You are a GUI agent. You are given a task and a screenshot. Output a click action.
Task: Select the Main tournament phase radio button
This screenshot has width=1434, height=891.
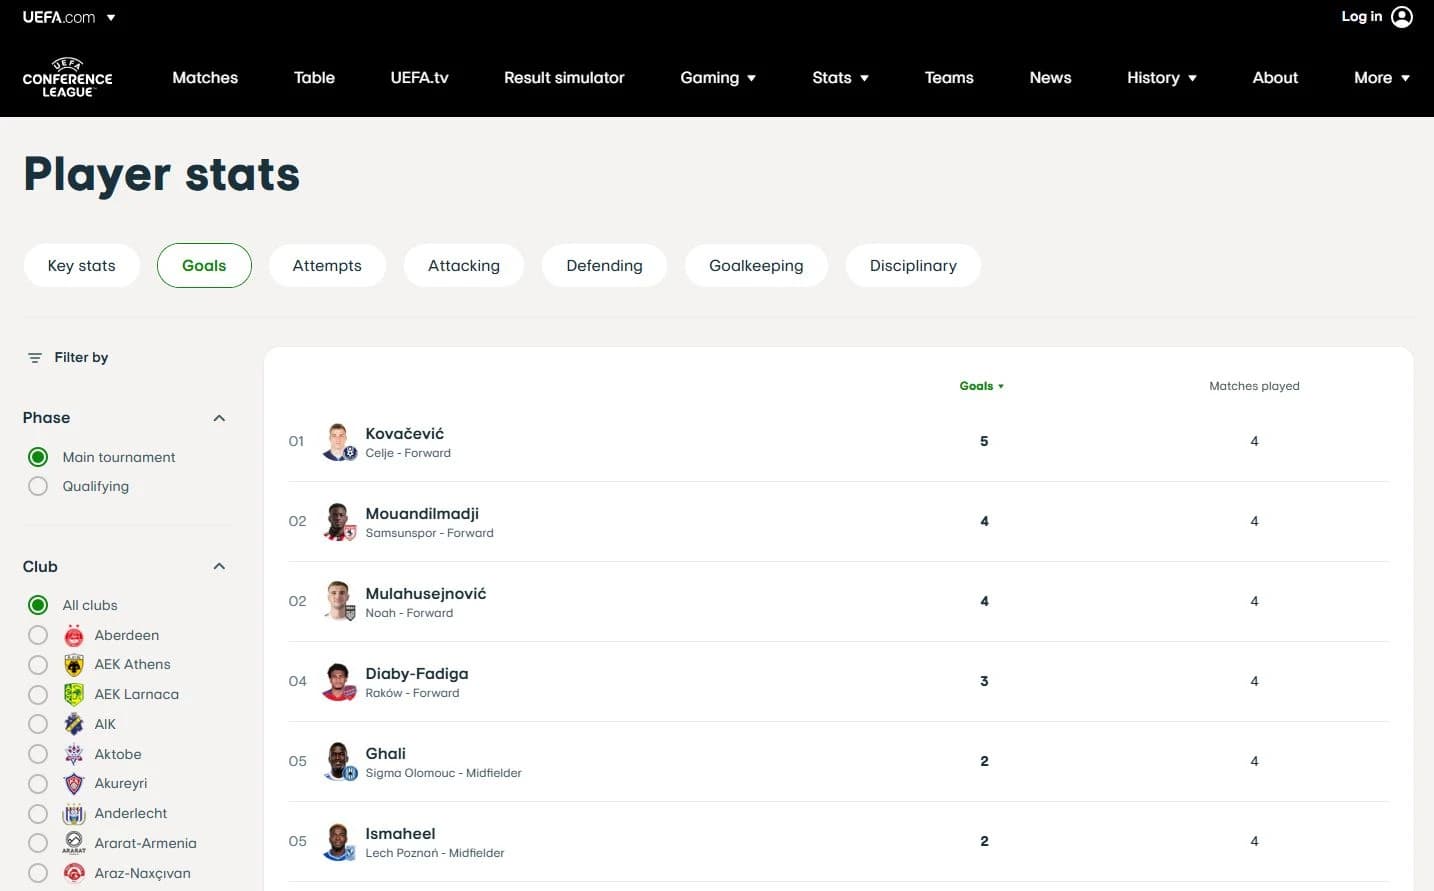click(38, 457)
